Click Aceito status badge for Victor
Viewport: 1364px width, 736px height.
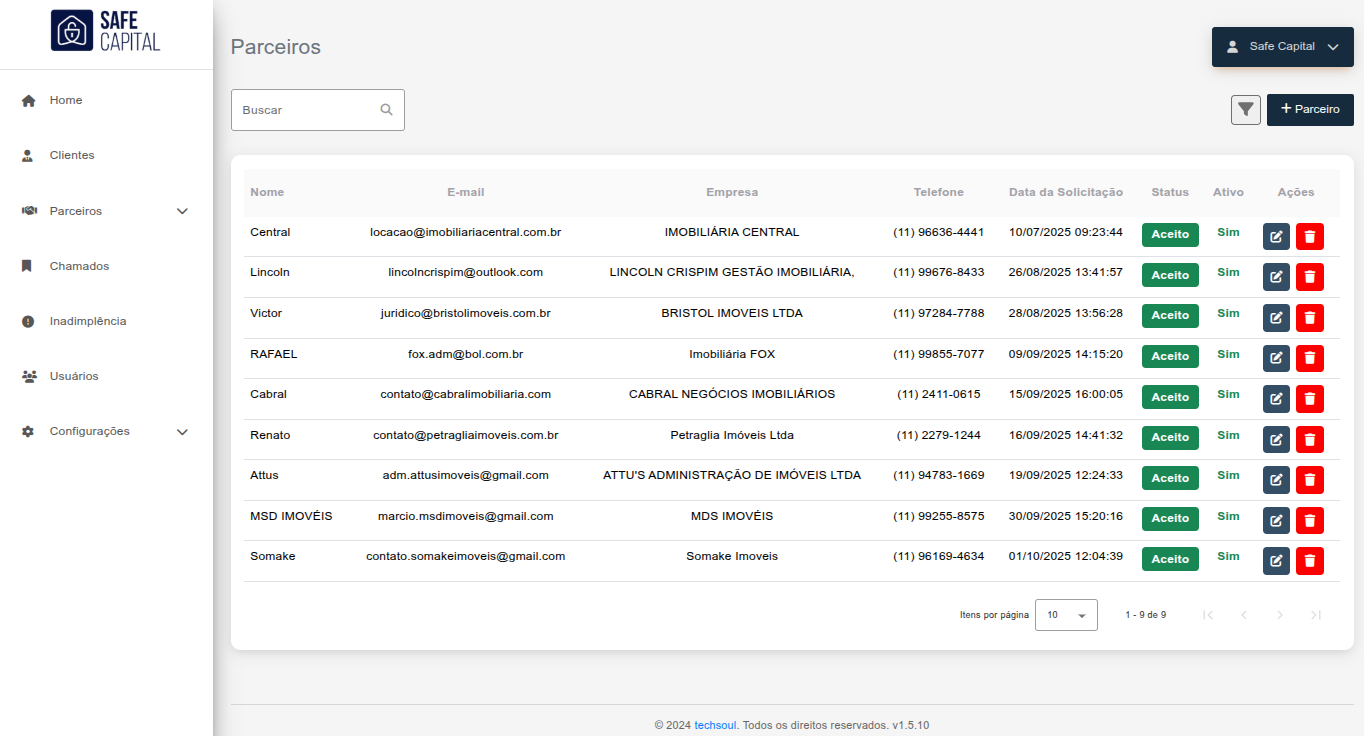tap(1170, 315)
